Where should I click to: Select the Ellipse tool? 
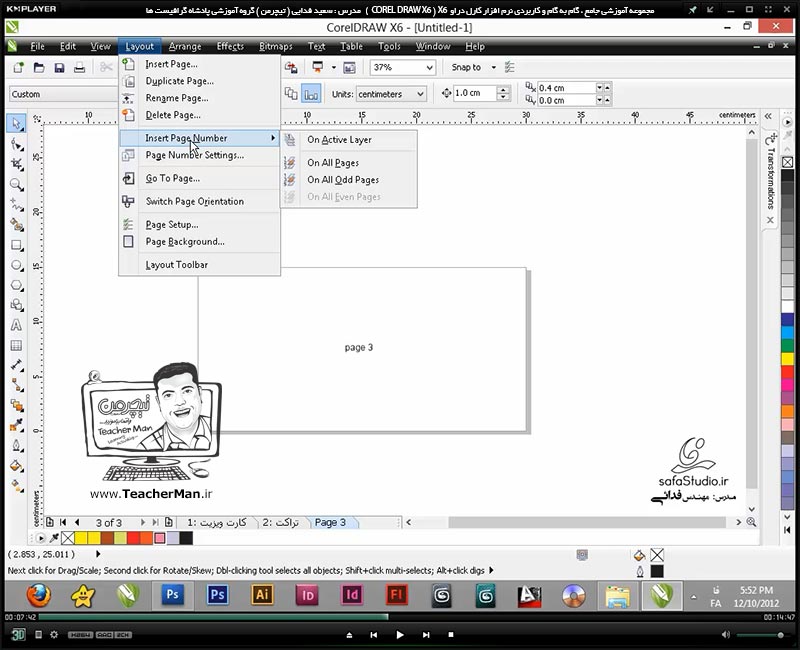(16, 265)
